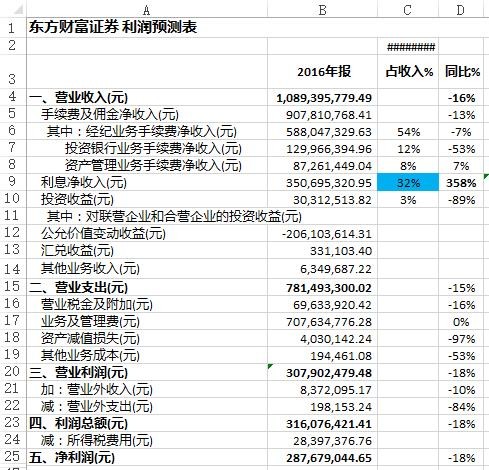Click the value 194,461.08
The image size is (489, 470).
click(322, 355)
